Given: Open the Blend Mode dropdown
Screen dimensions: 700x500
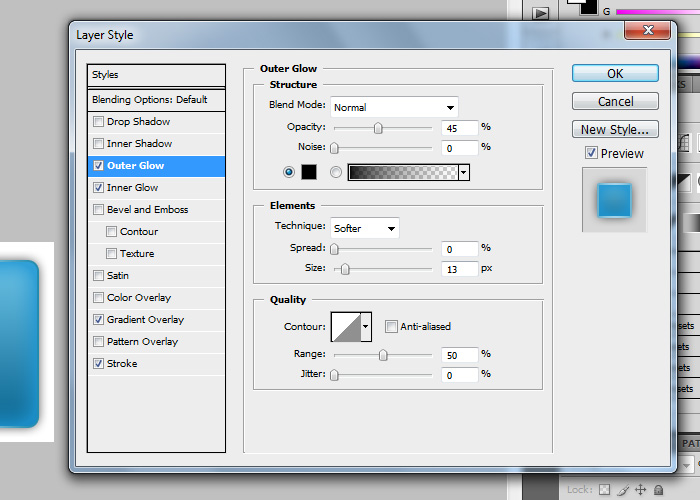Looking at the screenshot, I should 394,107.
